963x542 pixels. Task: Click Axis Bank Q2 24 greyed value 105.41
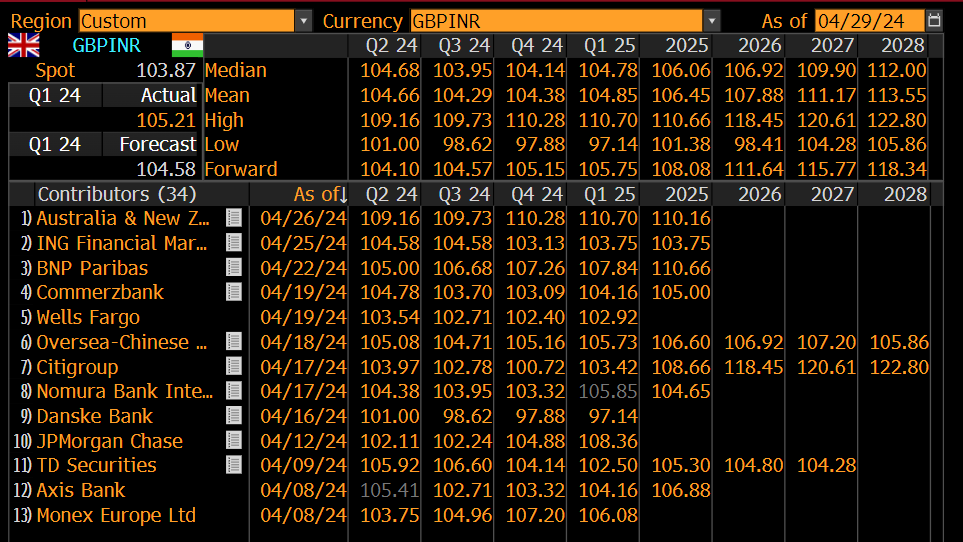tap(389, 490)
